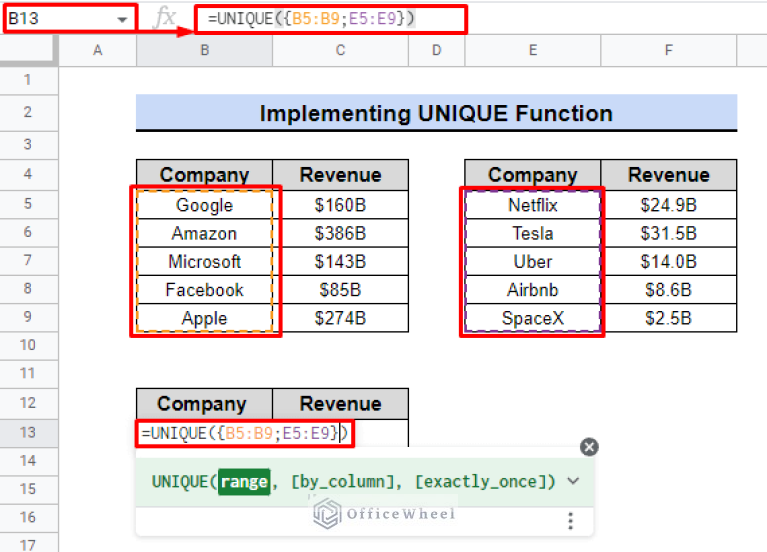The height and width of the screenshot is (552, 767).
Task: Click the [by_column] argument in tooltip
Action: point(343,482)
